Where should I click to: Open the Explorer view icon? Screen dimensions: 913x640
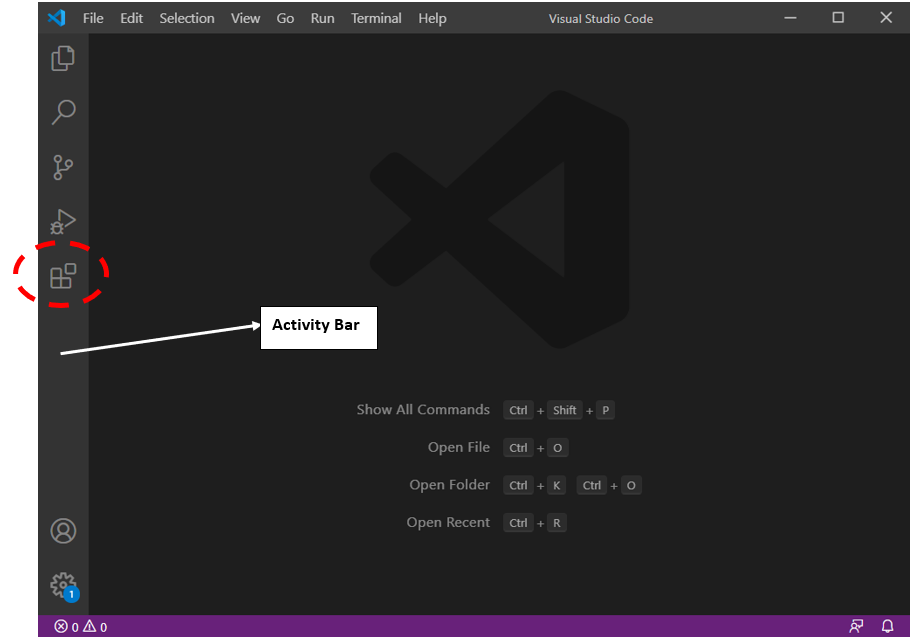pyautogui.click(x=62, y=59)
